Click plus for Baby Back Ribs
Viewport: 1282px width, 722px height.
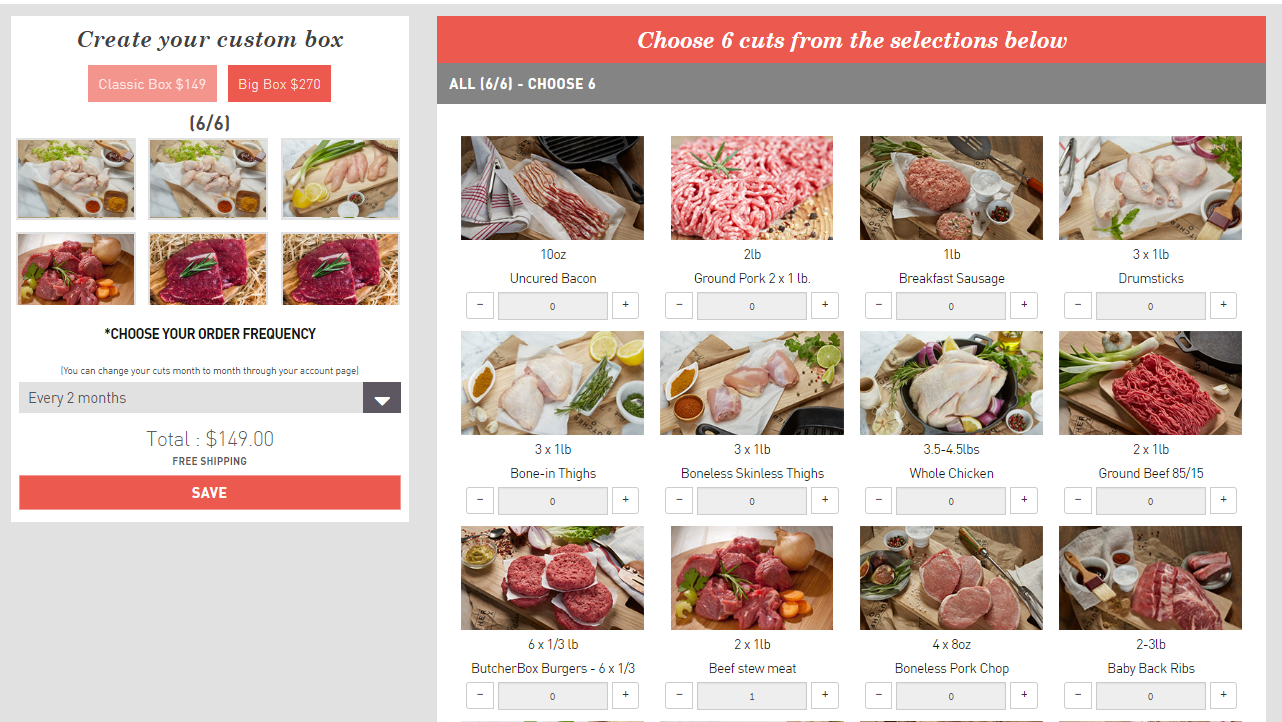point(1223,695)
